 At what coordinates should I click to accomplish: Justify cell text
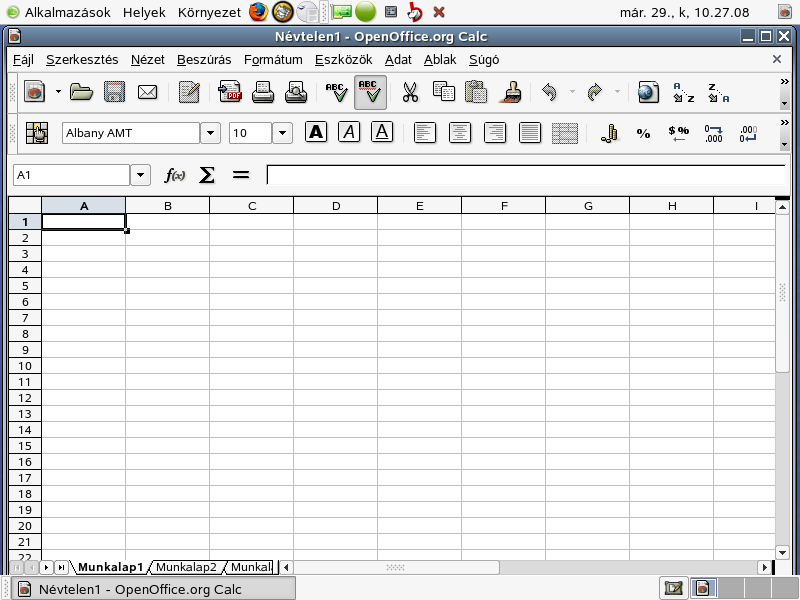530,133
